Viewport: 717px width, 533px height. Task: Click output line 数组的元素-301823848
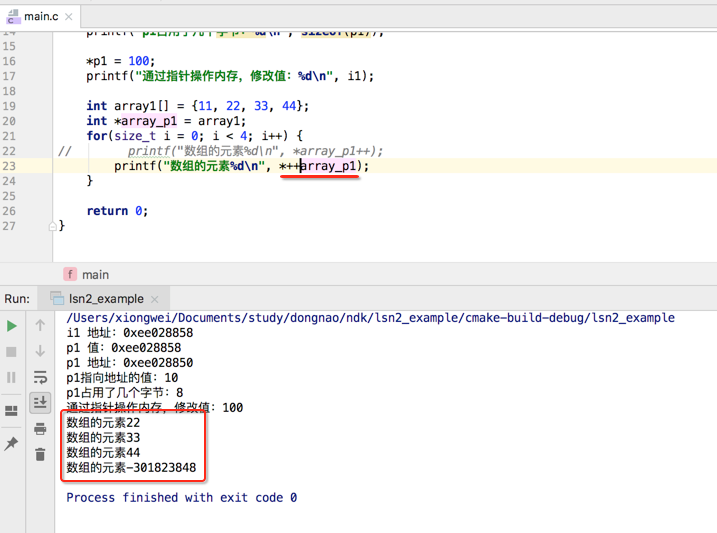131,468
